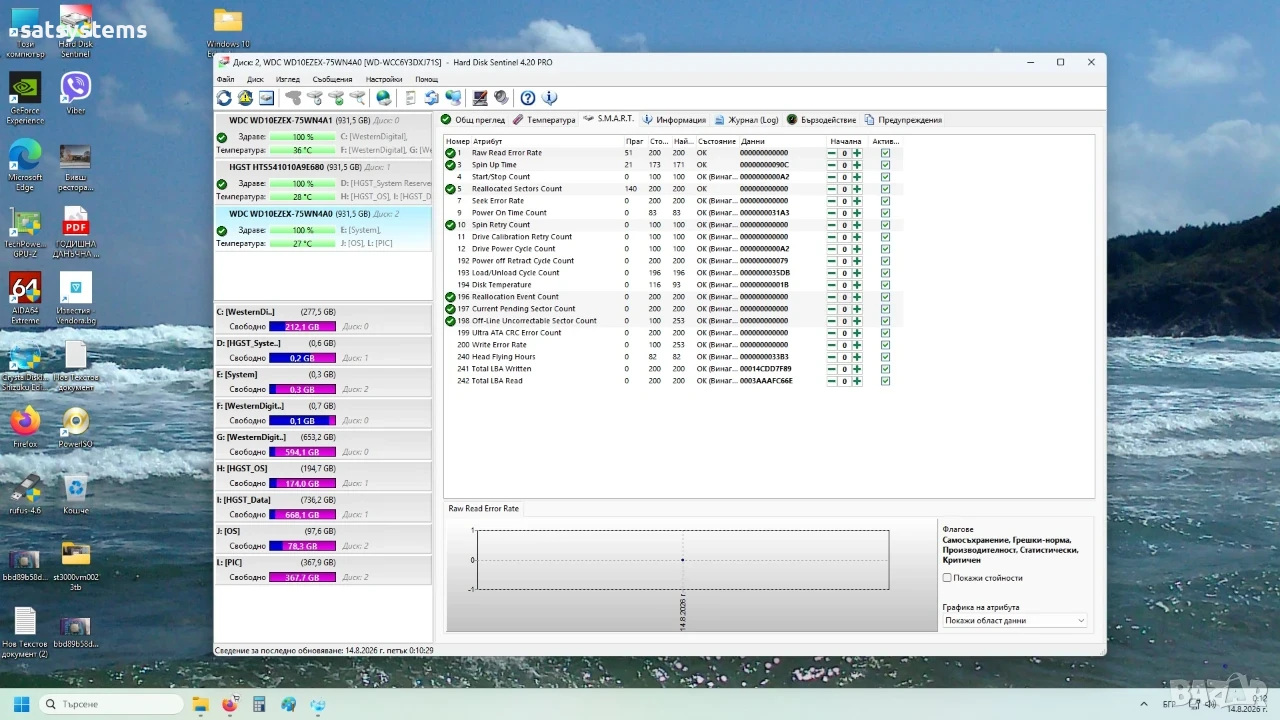Increase offset for Raw Read Error Rate
The width and height of the screenshot is (1280, 720).
857,153
